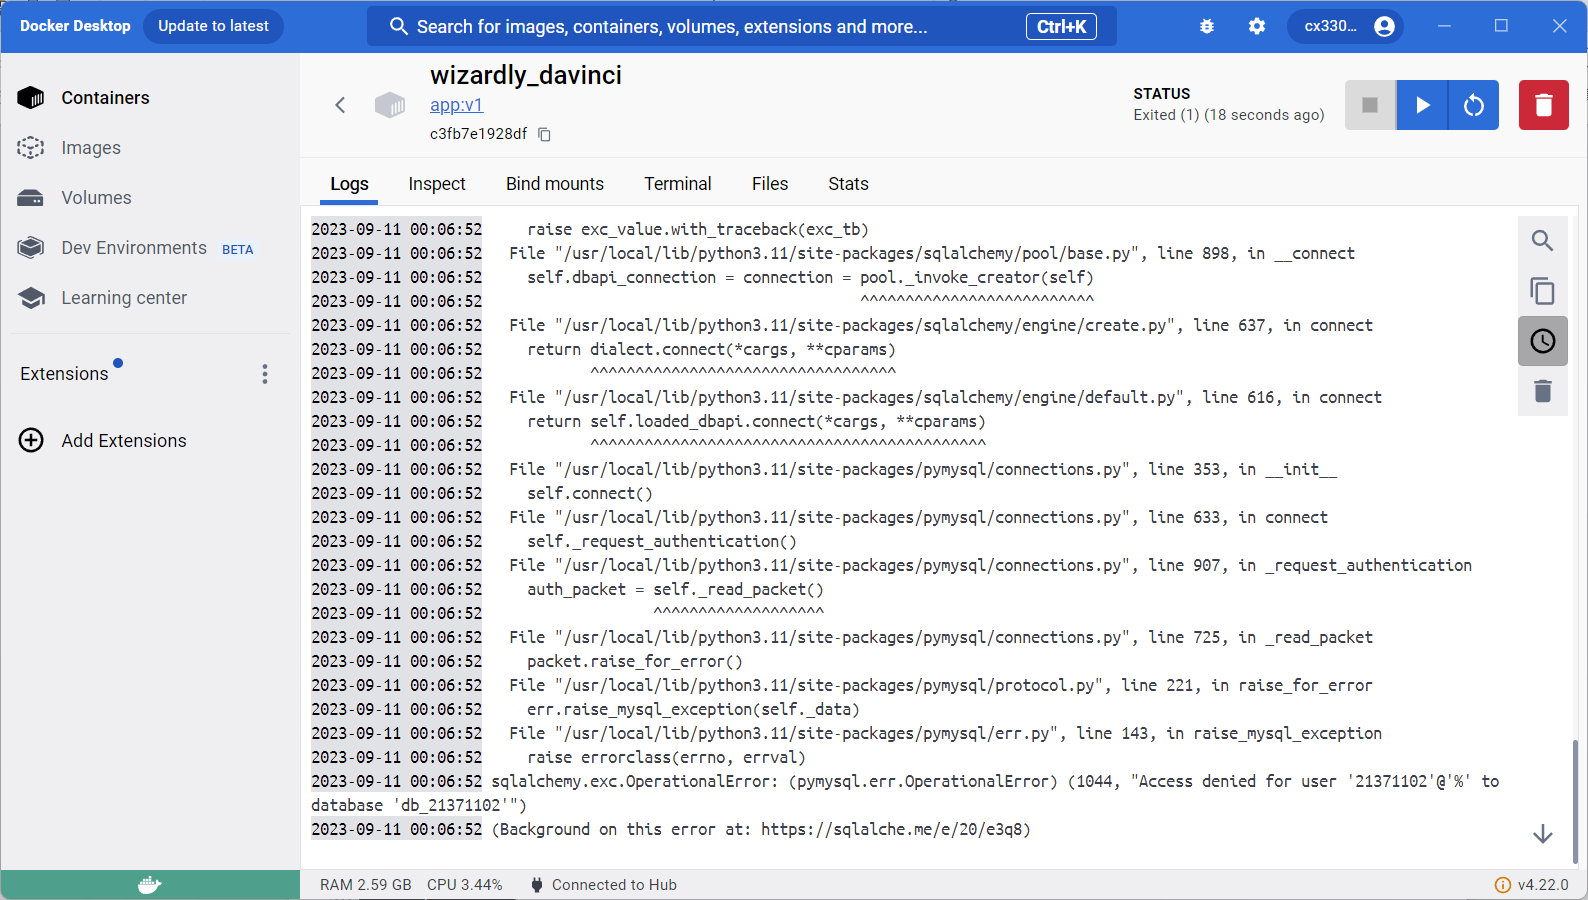Go back with the left chevron
This screenshot has height=900, width=1588.
(x=340, y=105)
